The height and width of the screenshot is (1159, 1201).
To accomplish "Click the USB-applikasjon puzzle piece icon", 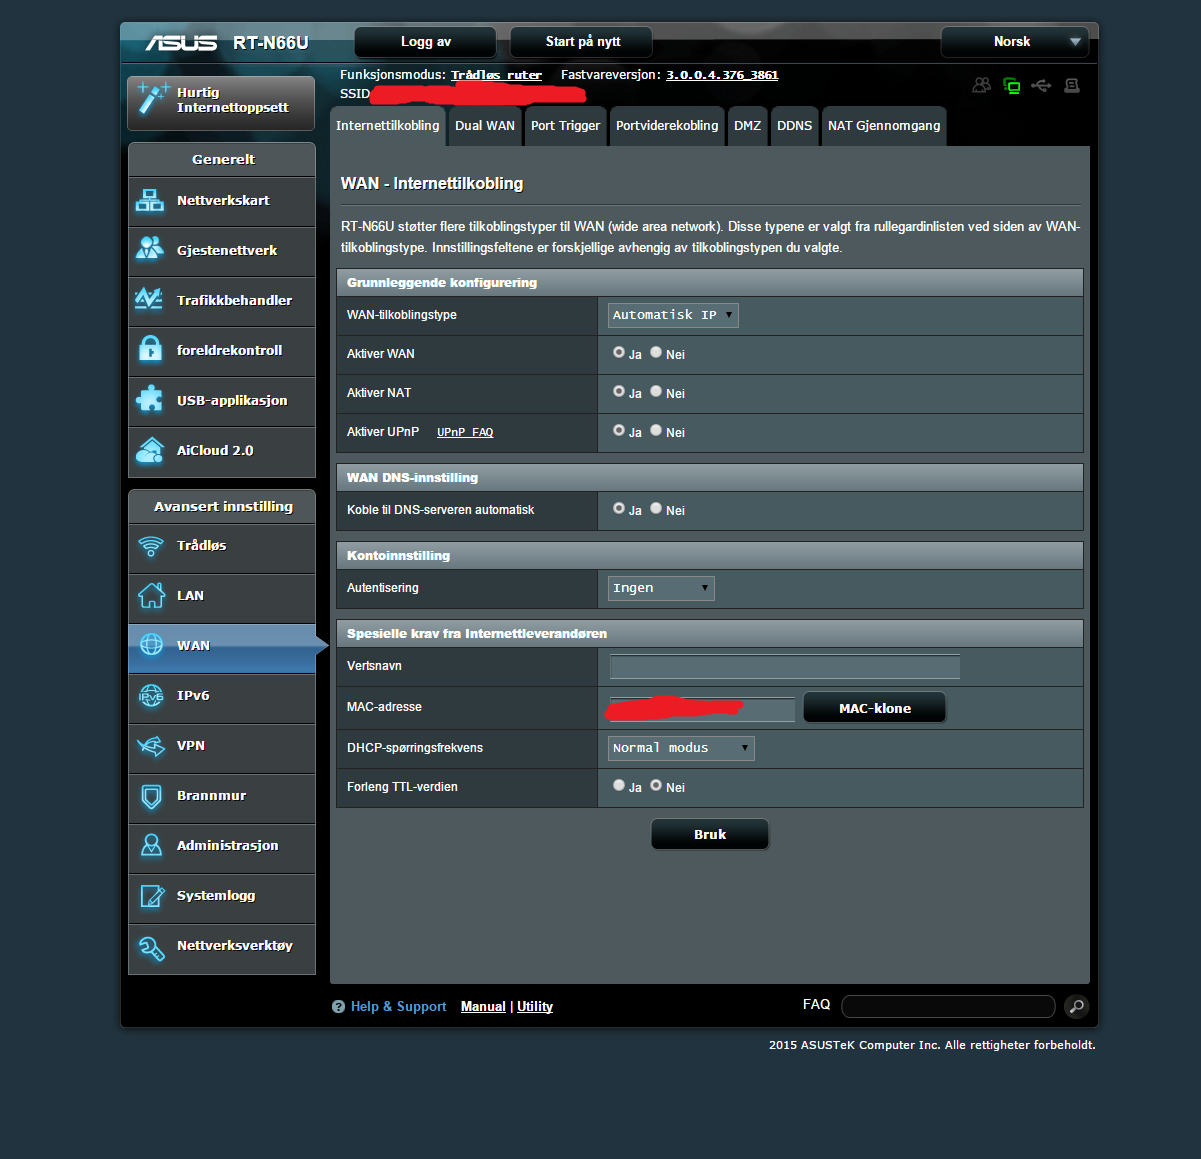I will click(150, 399).
